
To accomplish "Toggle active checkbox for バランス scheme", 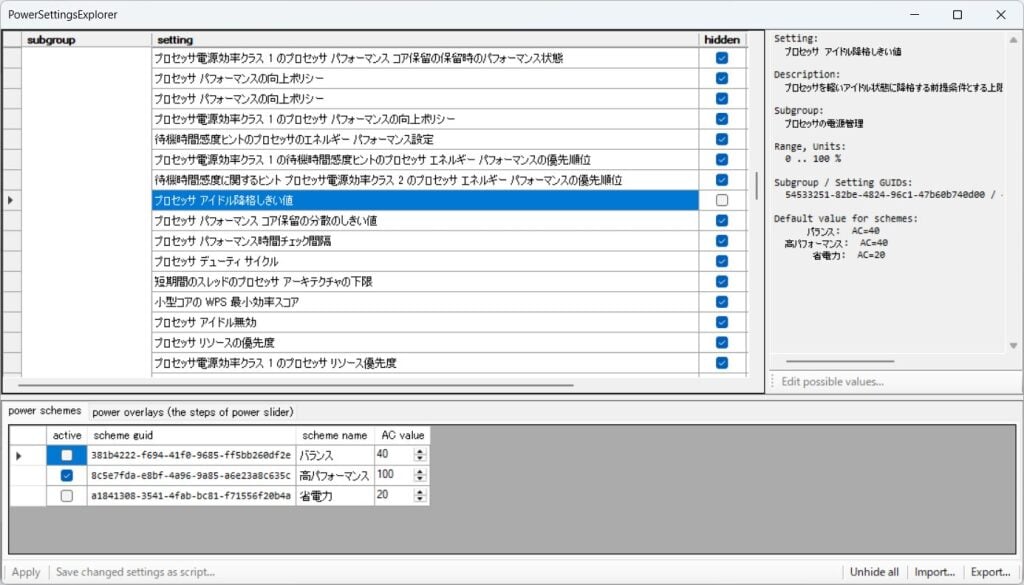I will click(66, 455).
